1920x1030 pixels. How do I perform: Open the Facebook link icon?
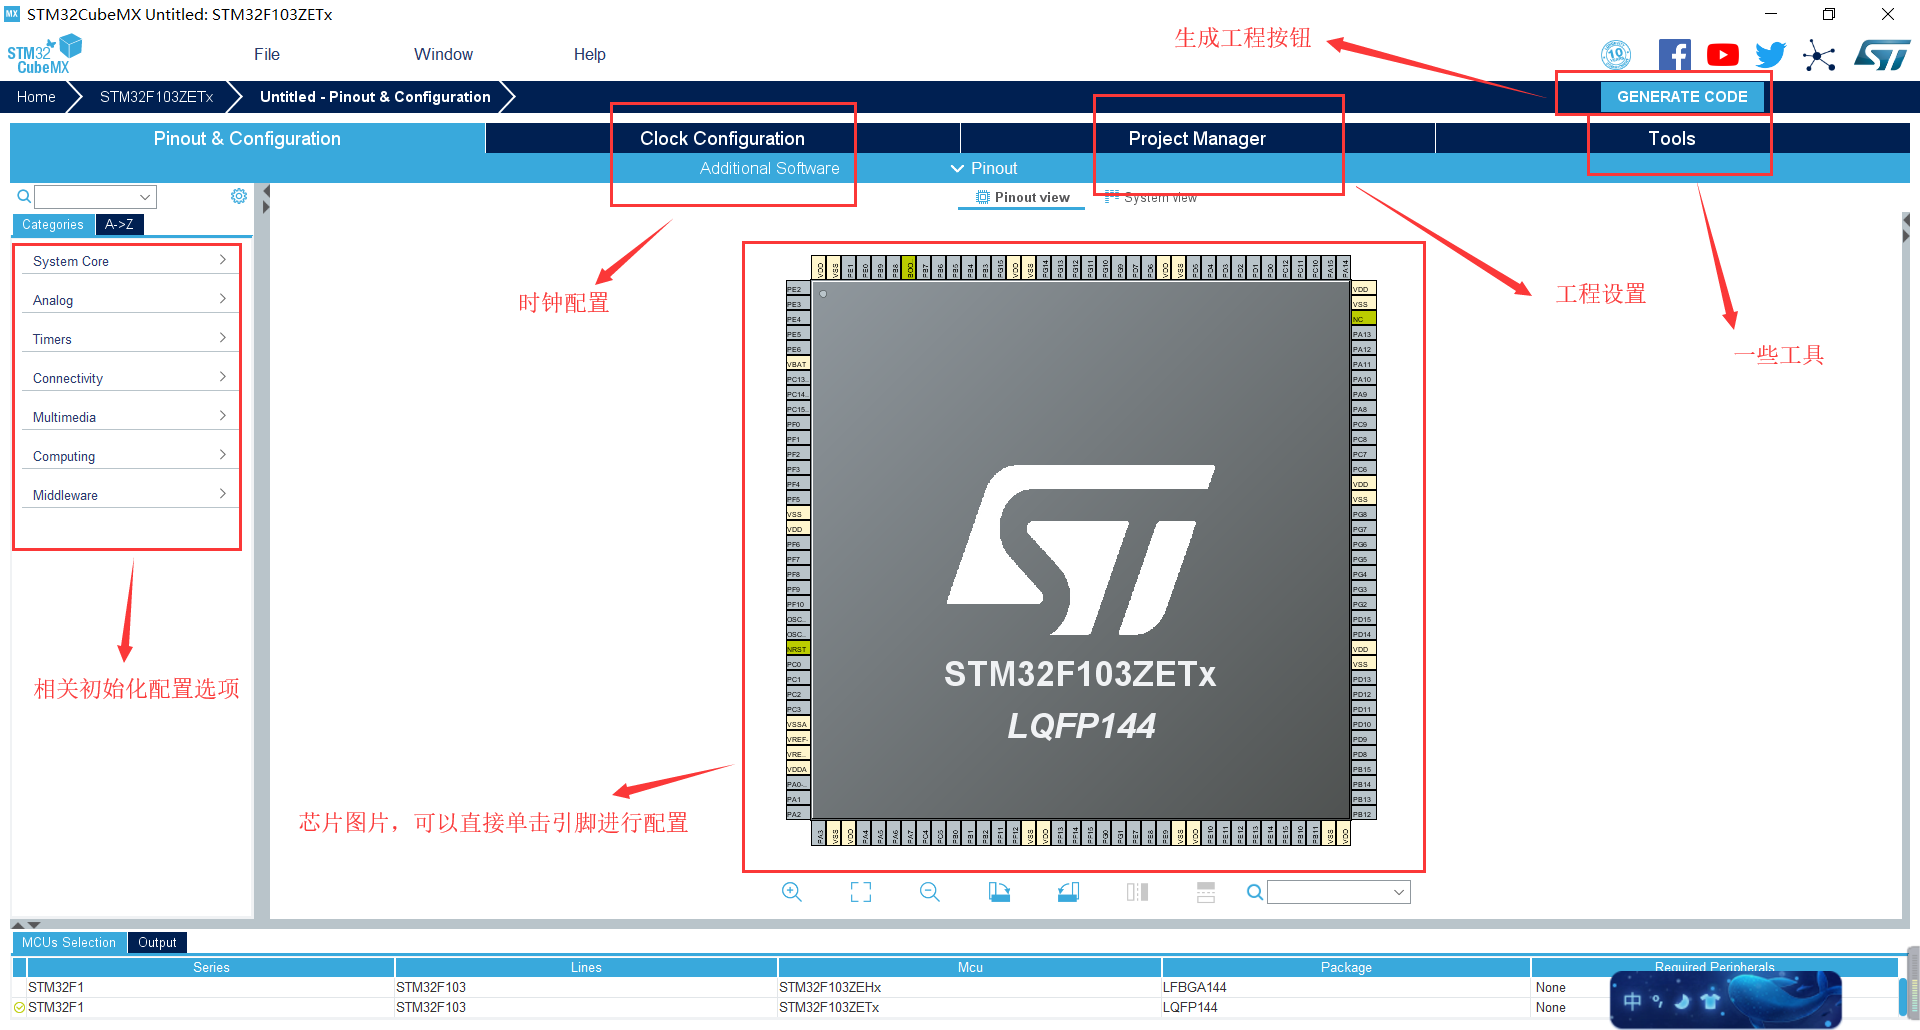(x=1674, y=55)
